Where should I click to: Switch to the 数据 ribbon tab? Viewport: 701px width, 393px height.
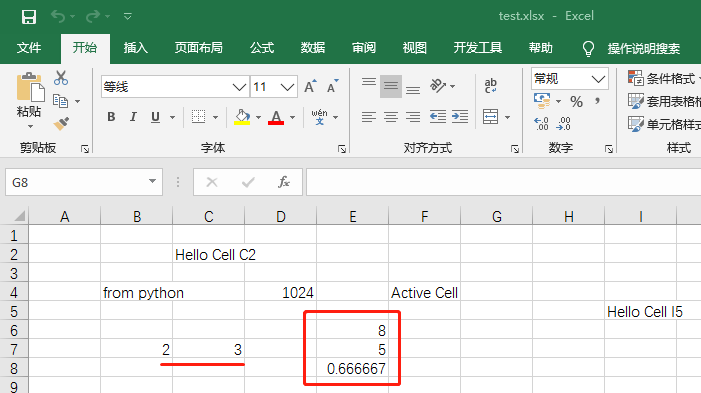pyautogui.click(x=312, y=48)
